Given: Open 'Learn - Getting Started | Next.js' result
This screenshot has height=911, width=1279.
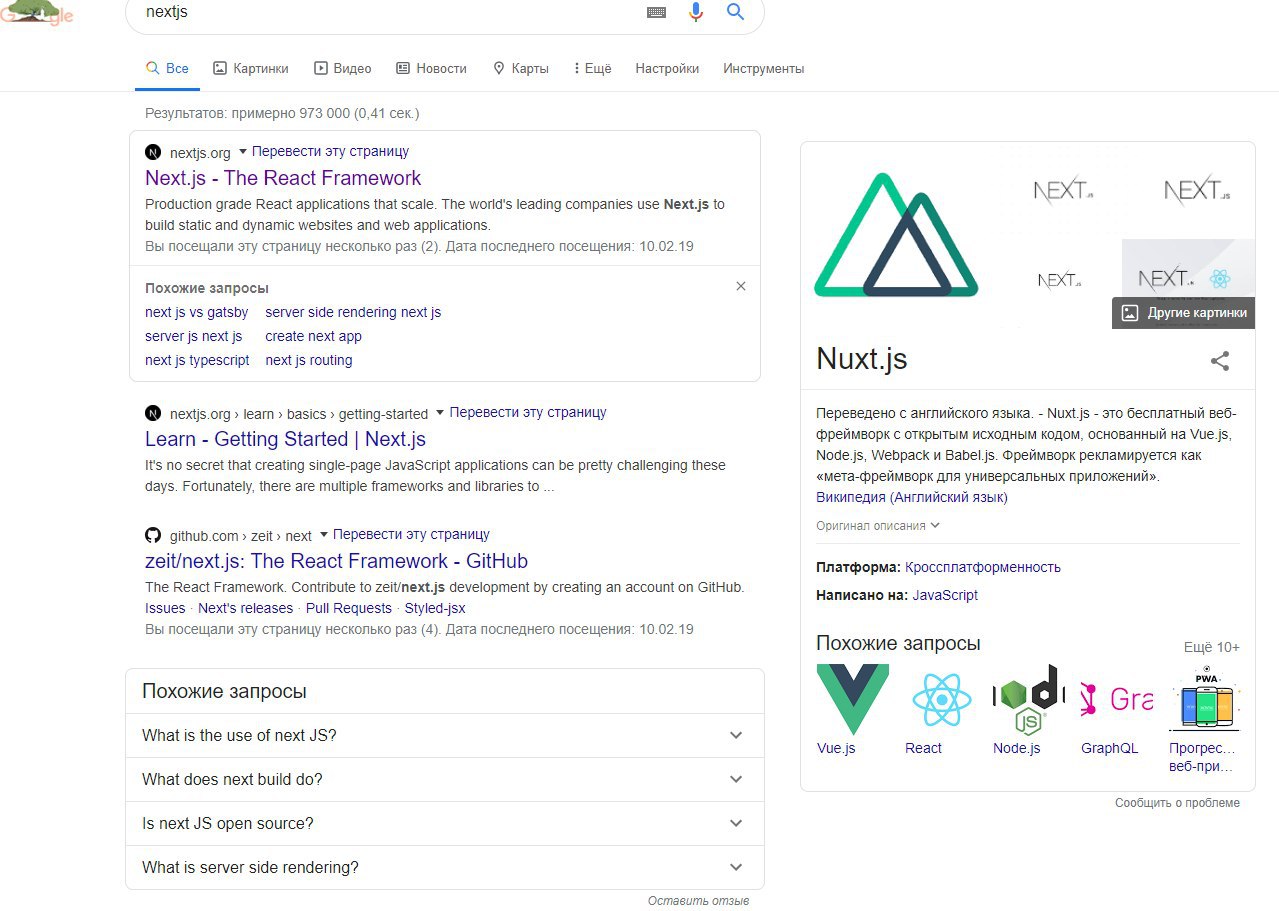Looking at the screenshot, I should pos(285,439).
